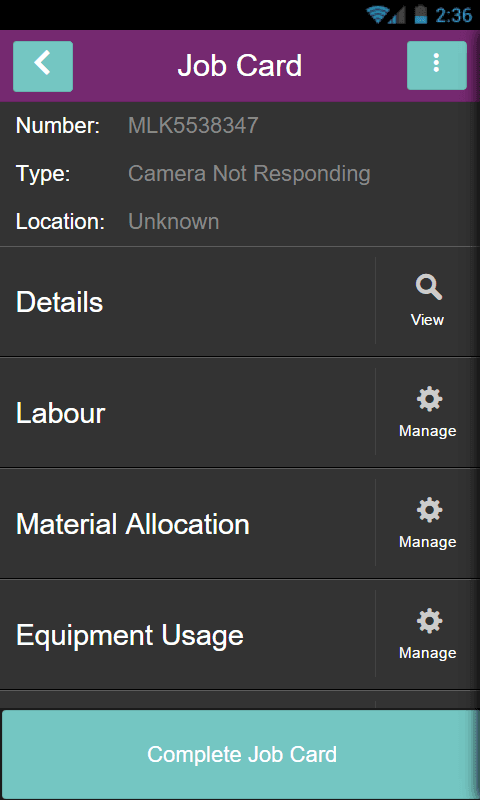
Task: Click the Material Allocation gear icon
Action: click(430, 510)
